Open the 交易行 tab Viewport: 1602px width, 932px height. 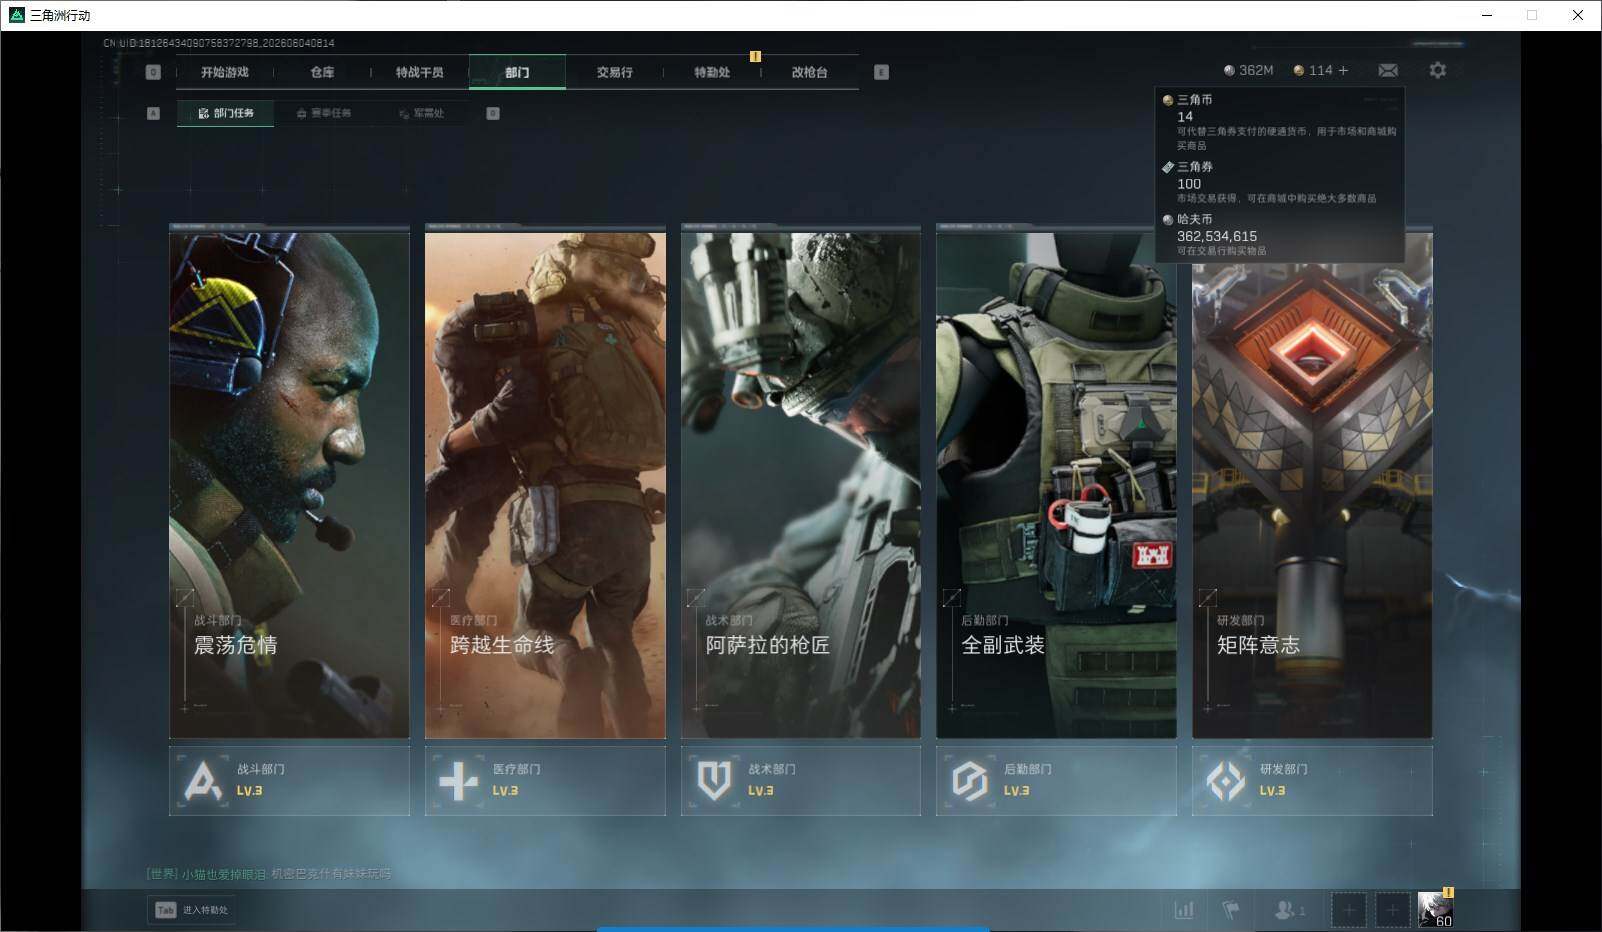[x=614, y=72]
